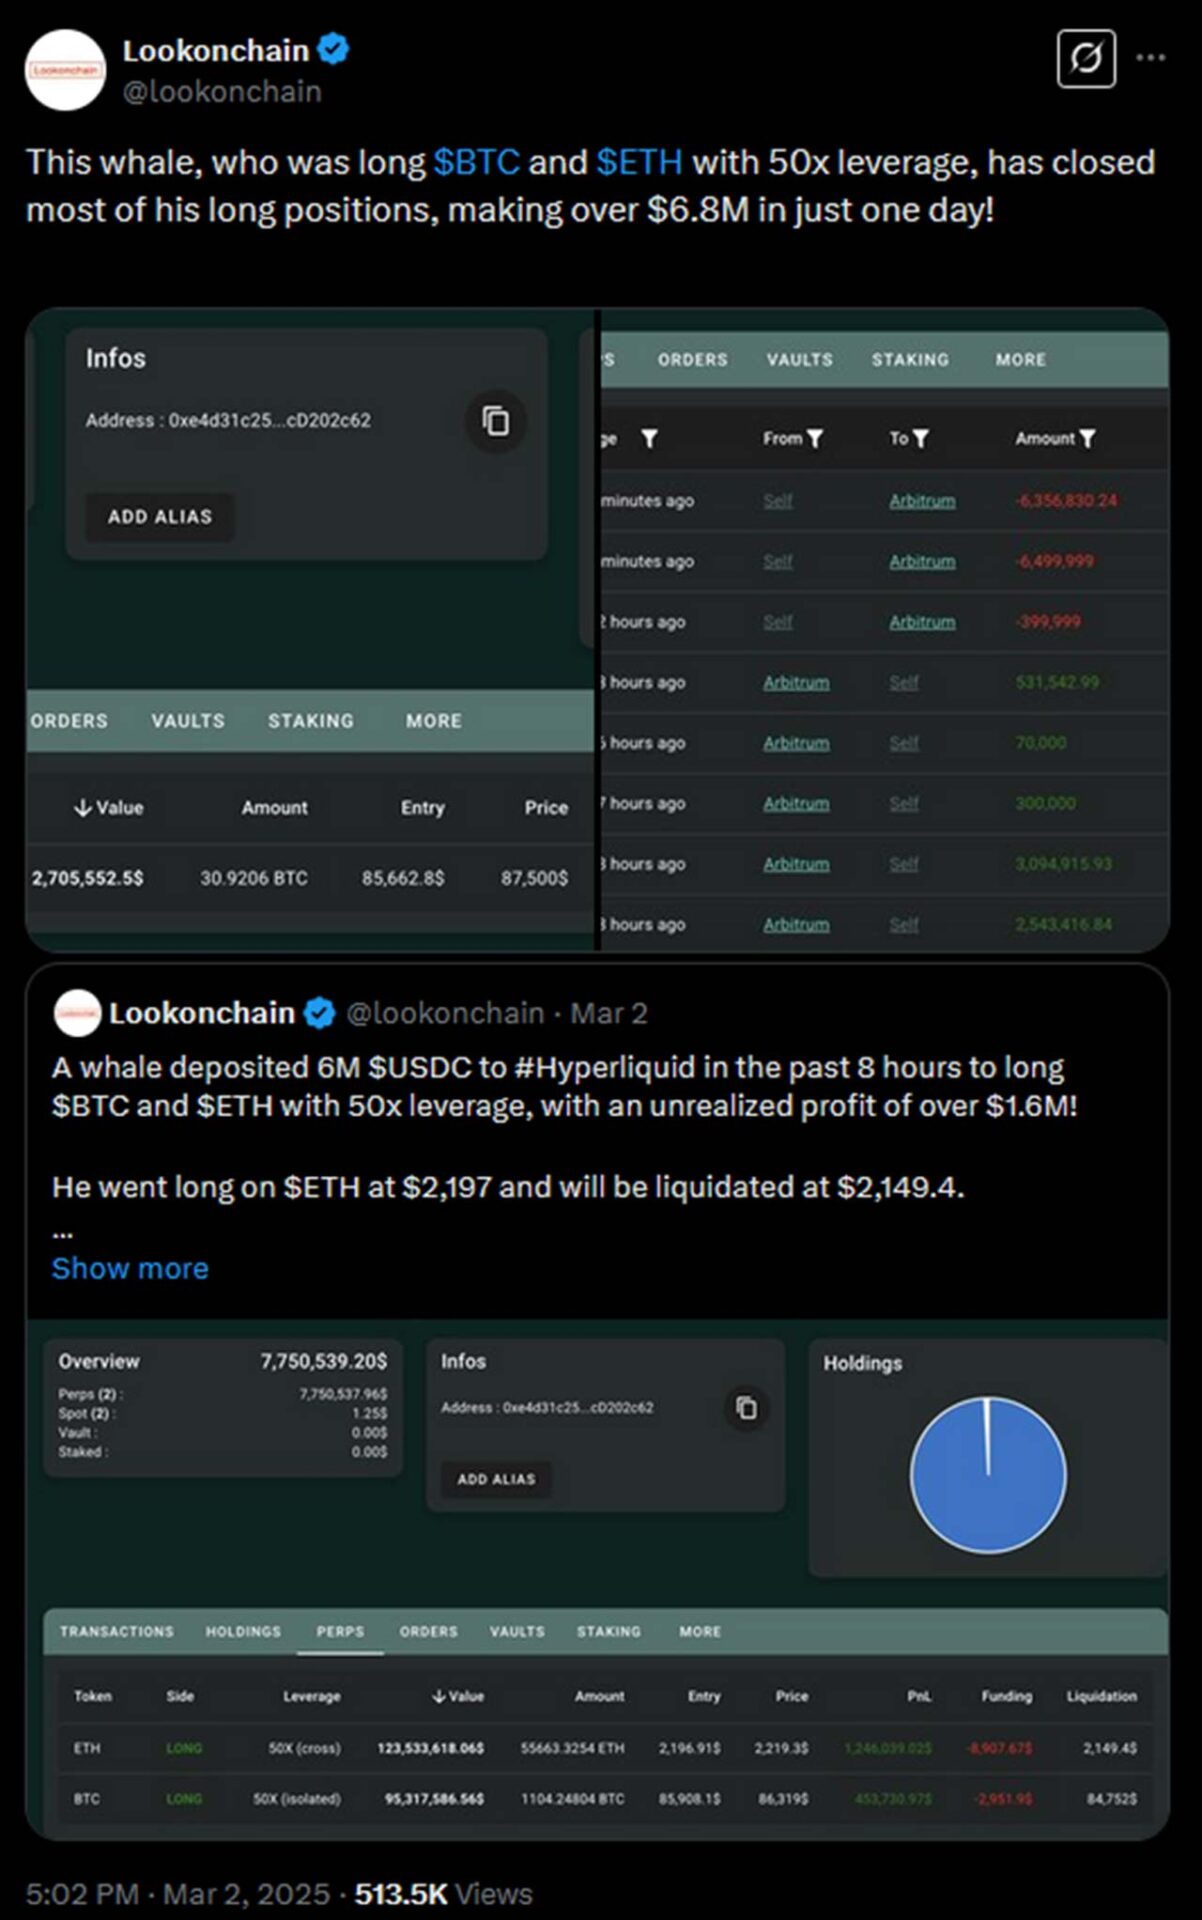Click the 30.9206 BTC amount
The width and height of the screenshot is (1202, 1920).
coord(254,878)
